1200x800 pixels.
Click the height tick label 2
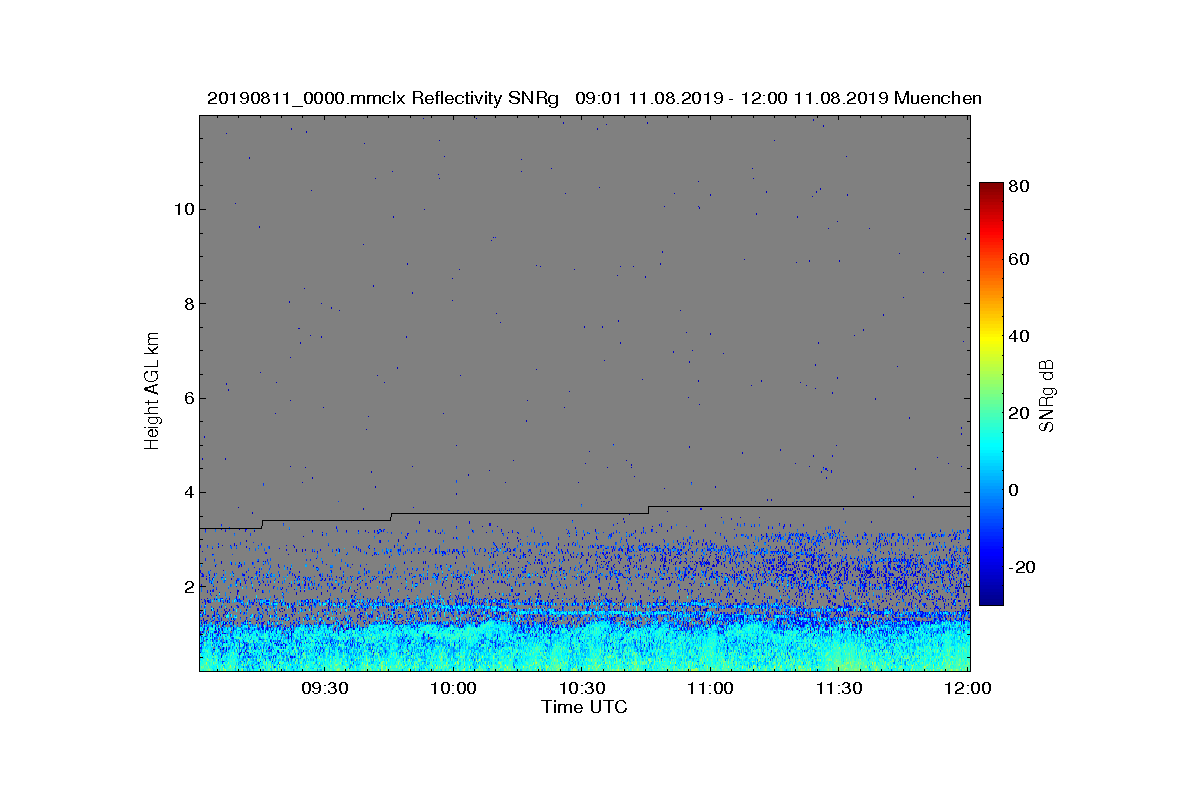point(188,586)
